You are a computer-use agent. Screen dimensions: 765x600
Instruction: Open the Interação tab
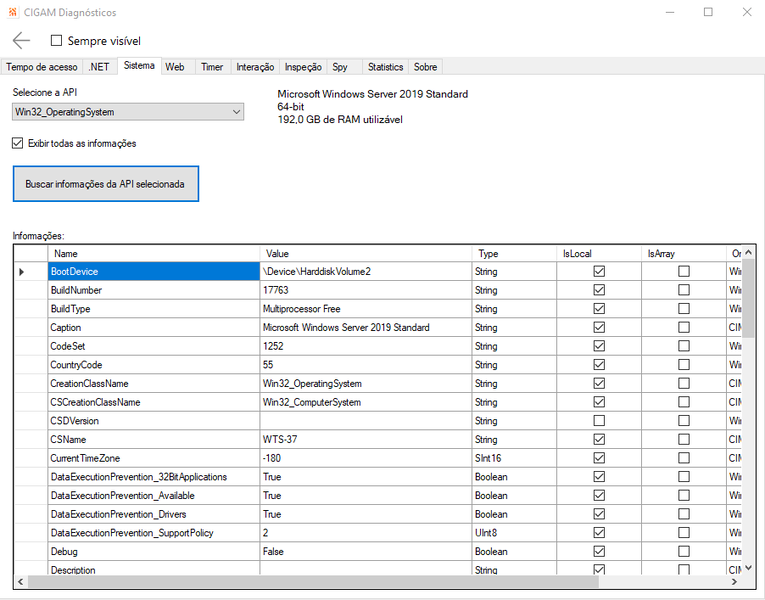[x=255, y=67]
